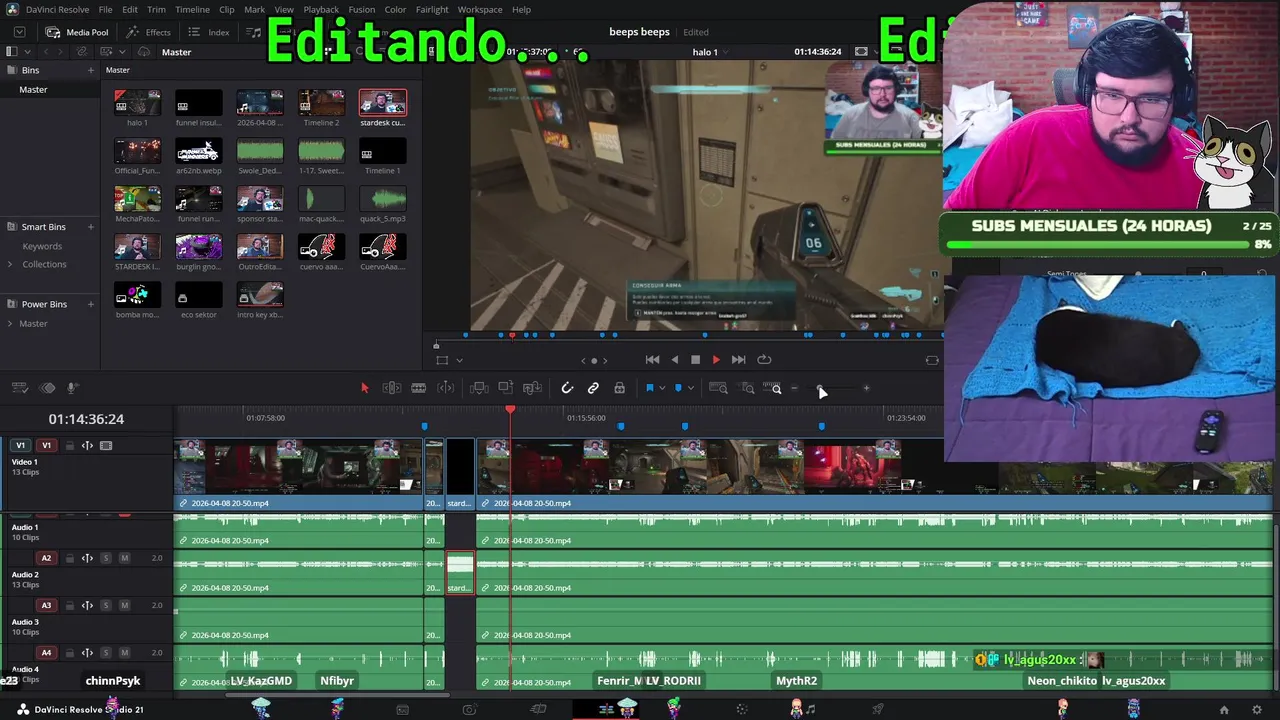
Task: Open the Workspace menu
Action: coord(480,10)
